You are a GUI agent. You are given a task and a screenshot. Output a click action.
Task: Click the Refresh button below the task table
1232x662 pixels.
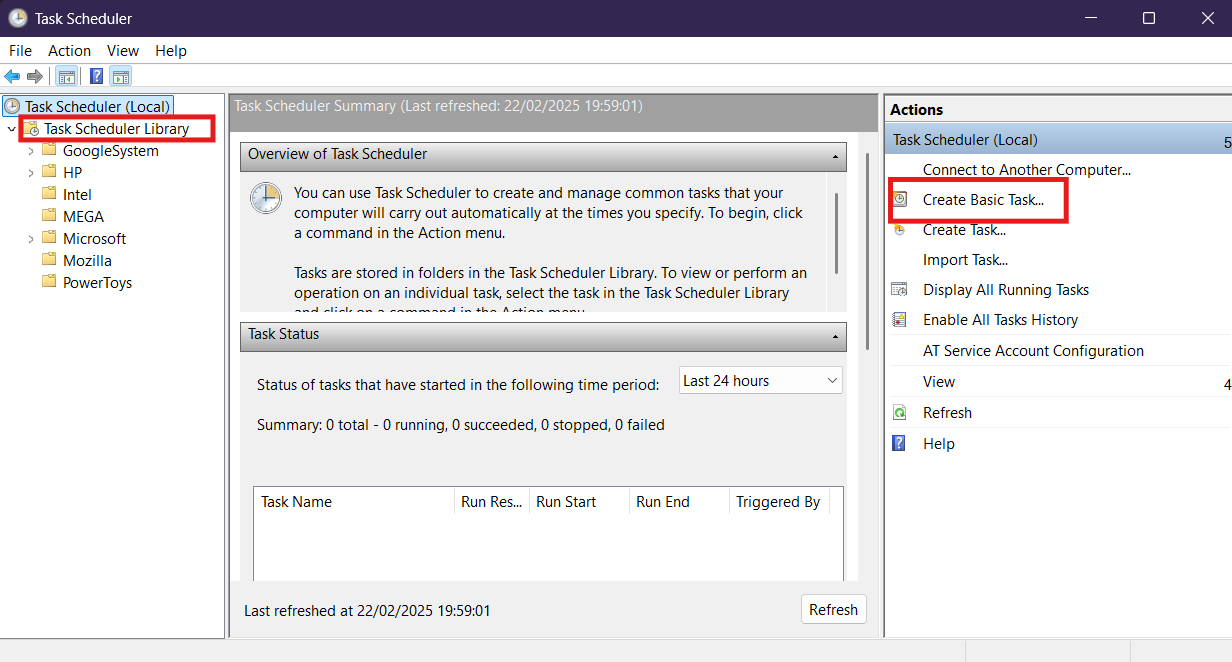point(833,610)
